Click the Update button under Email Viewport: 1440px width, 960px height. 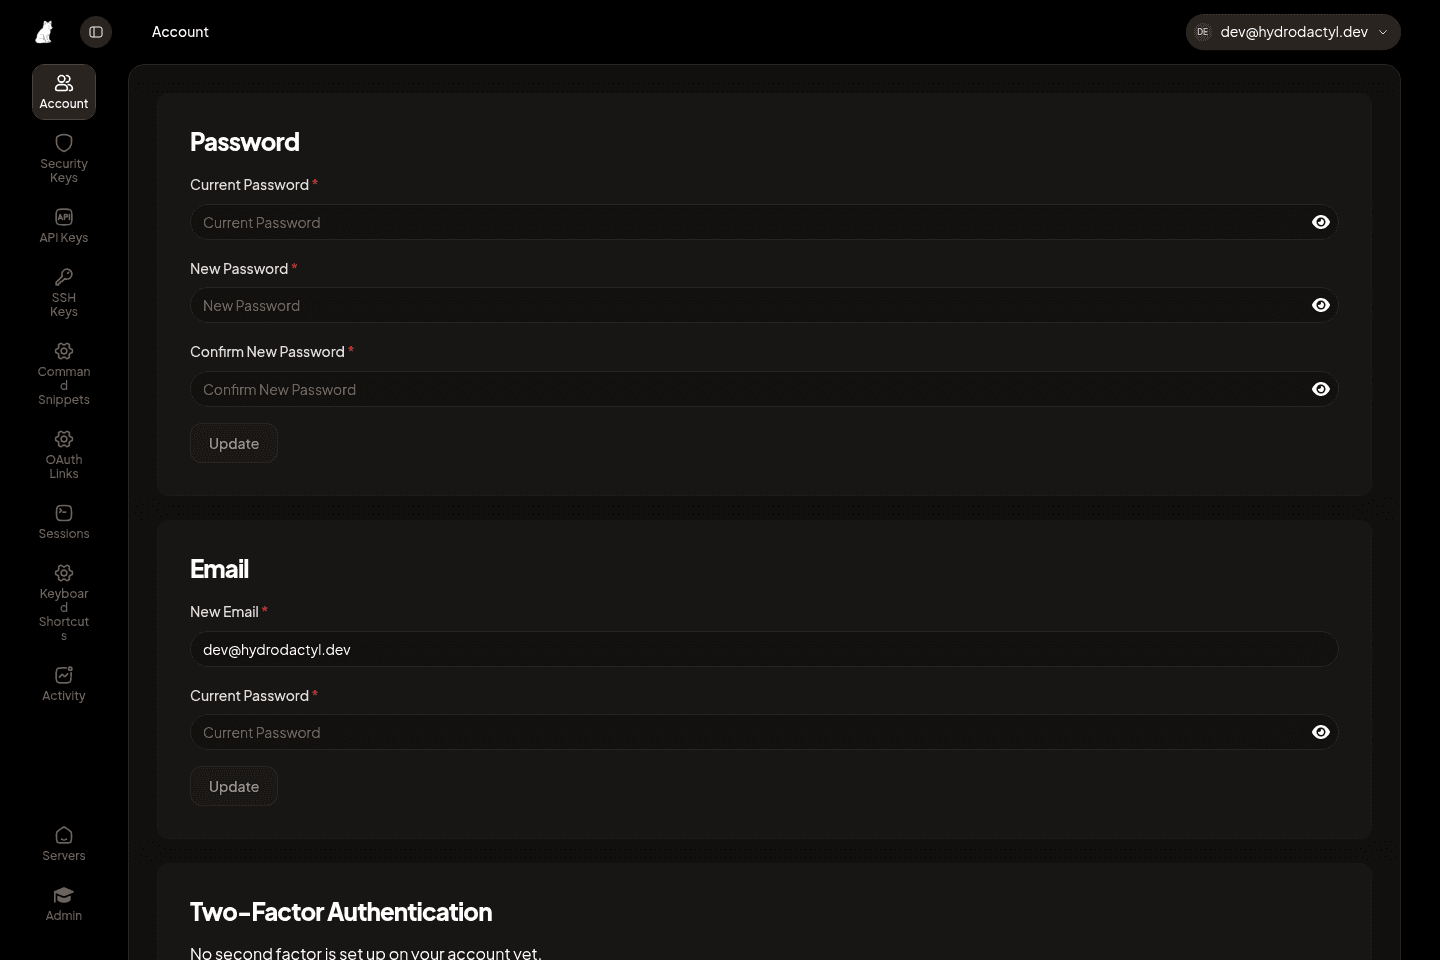click(234, 786)
